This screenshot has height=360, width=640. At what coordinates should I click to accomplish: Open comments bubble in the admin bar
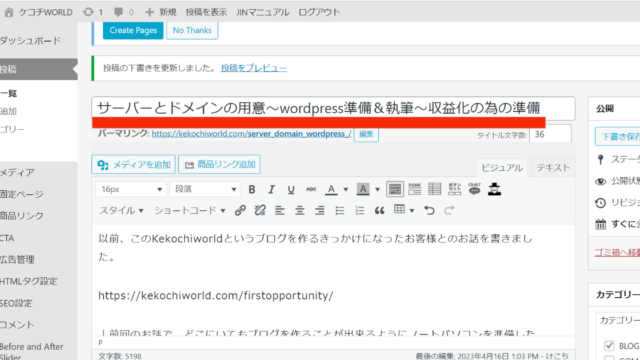(x=118, y=12)
